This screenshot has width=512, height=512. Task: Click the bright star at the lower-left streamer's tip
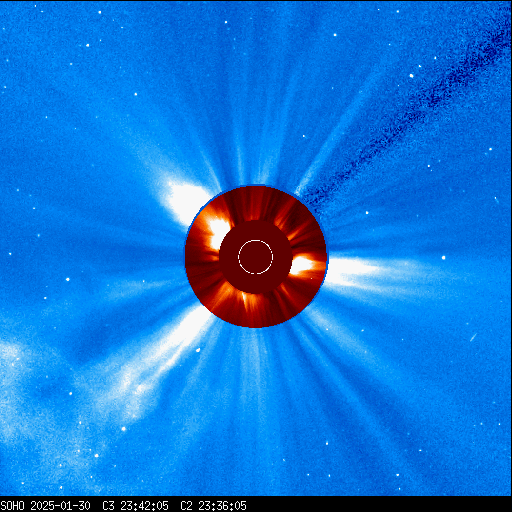click(124, 429)
